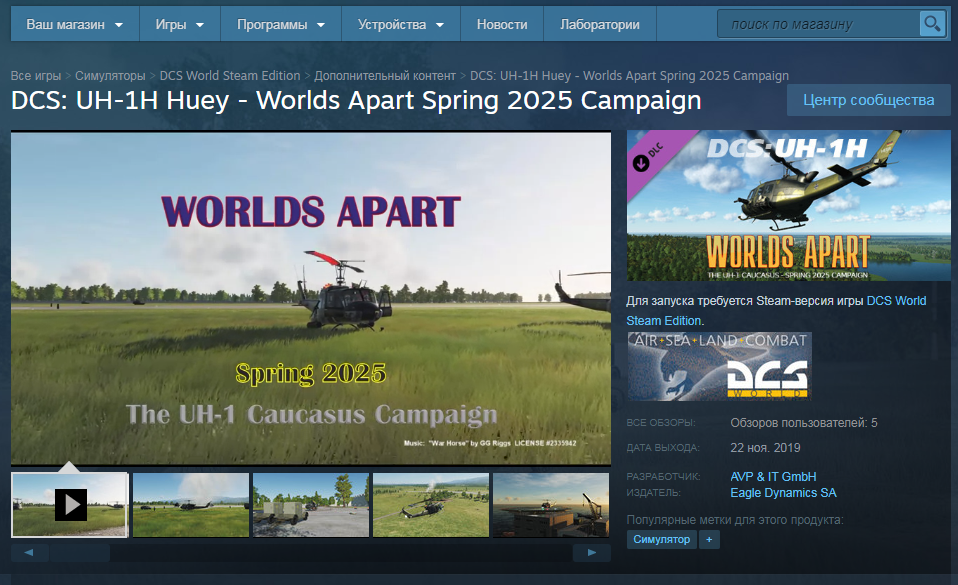Expand the Программы dropdown menu
Image resolution: width=958 pixels, height=585 pixels.
click(x=281, y=24)
